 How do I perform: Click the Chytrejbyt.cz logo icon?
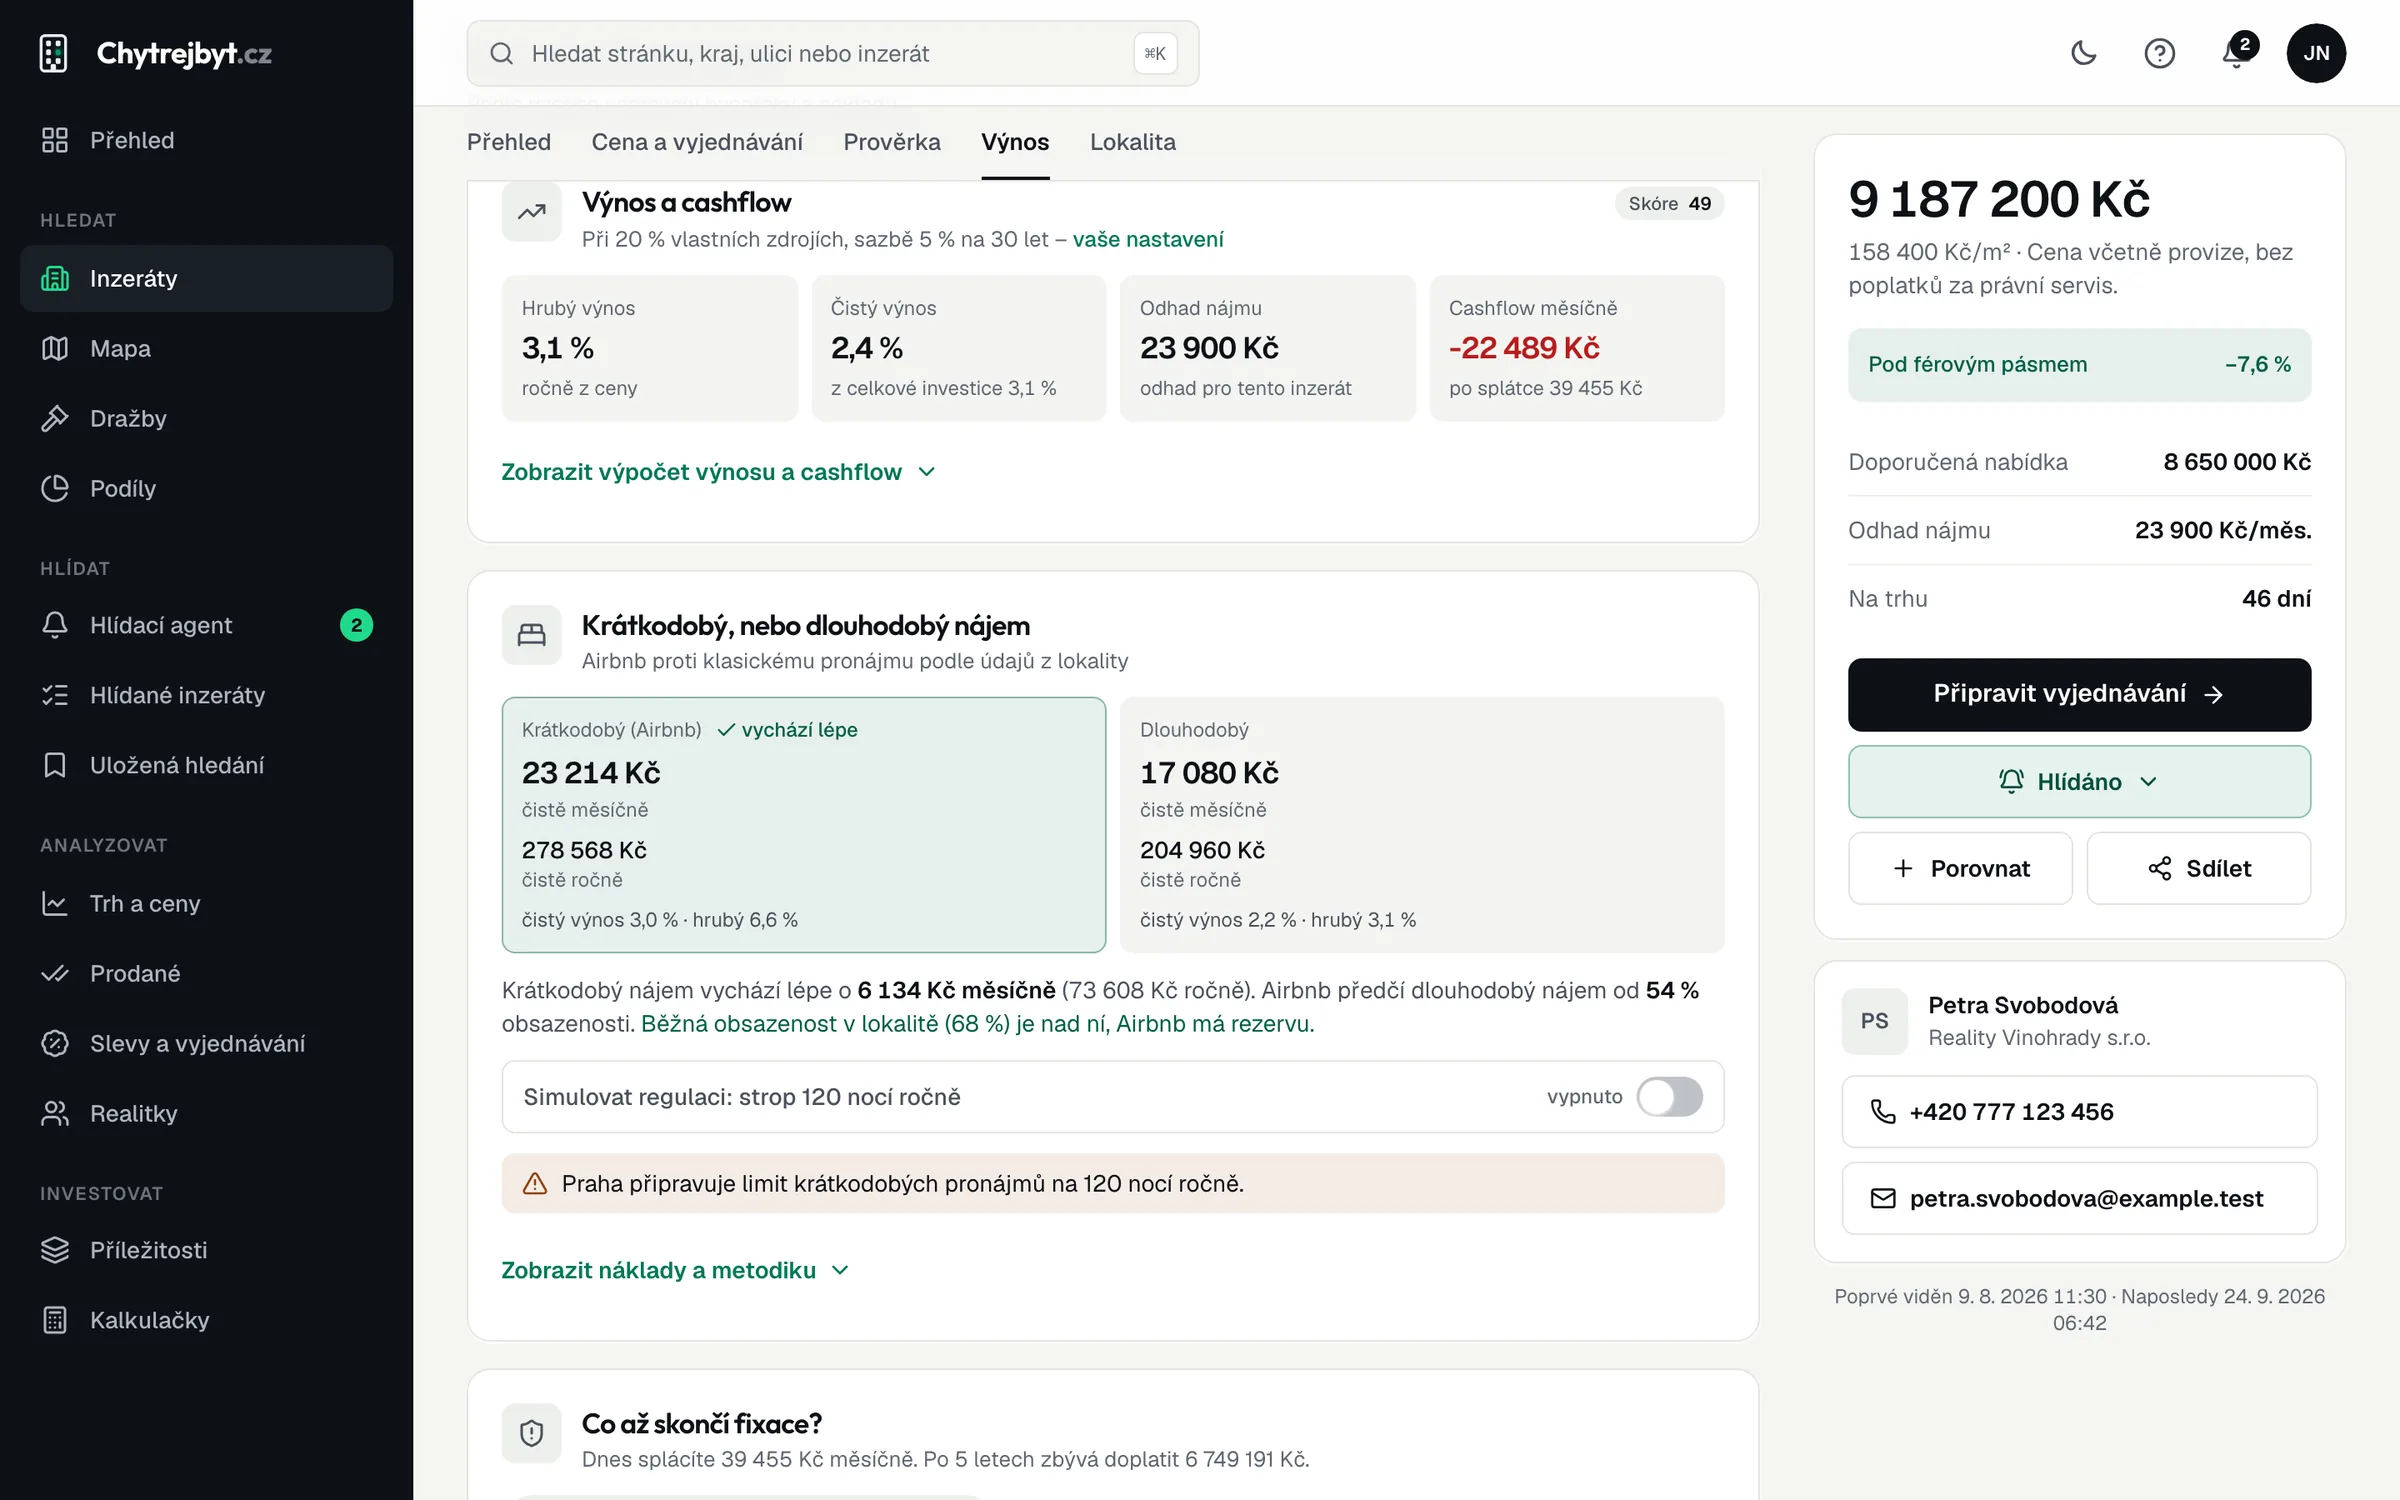[x=53, y=53]
